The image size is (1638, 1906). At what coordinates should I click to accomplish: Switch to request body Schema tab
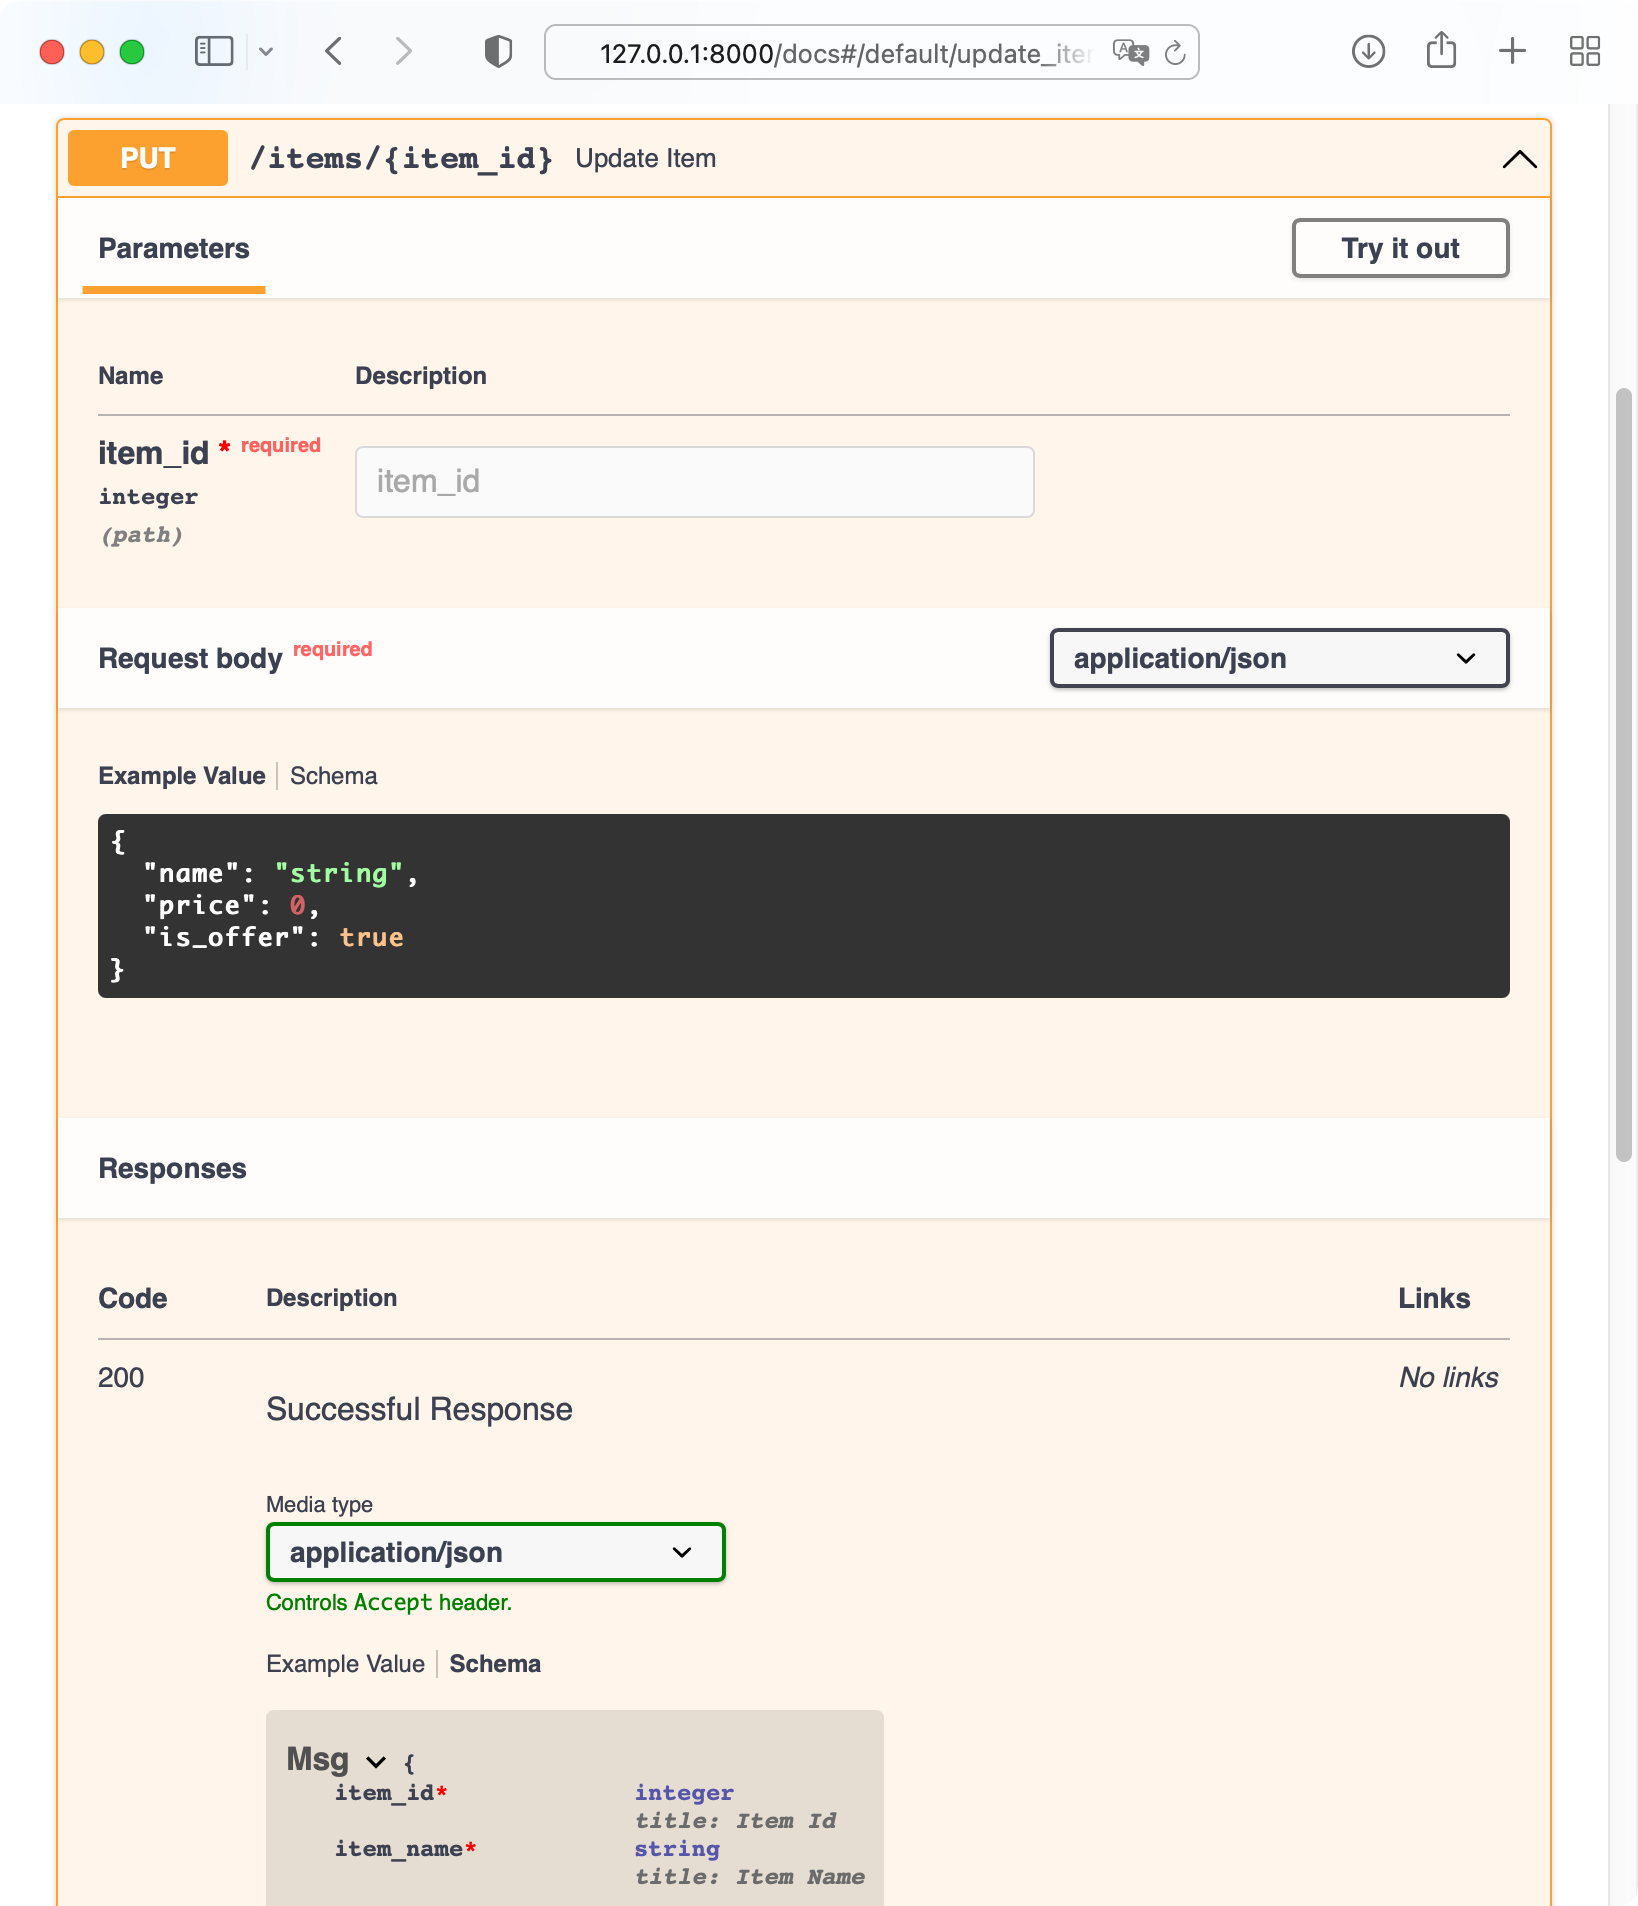click(333, 776)
